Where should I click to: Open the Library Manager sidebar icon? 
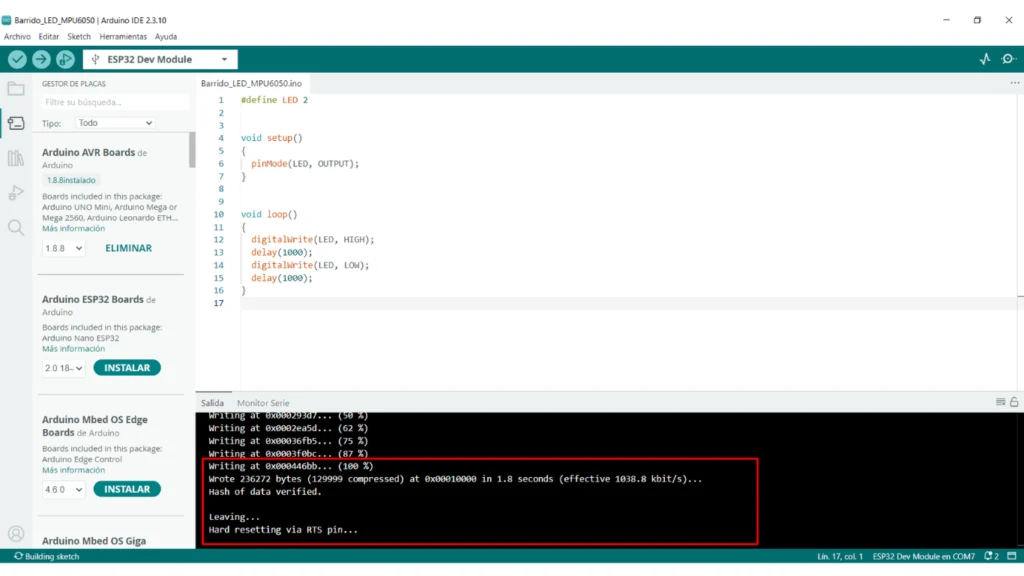16,158
